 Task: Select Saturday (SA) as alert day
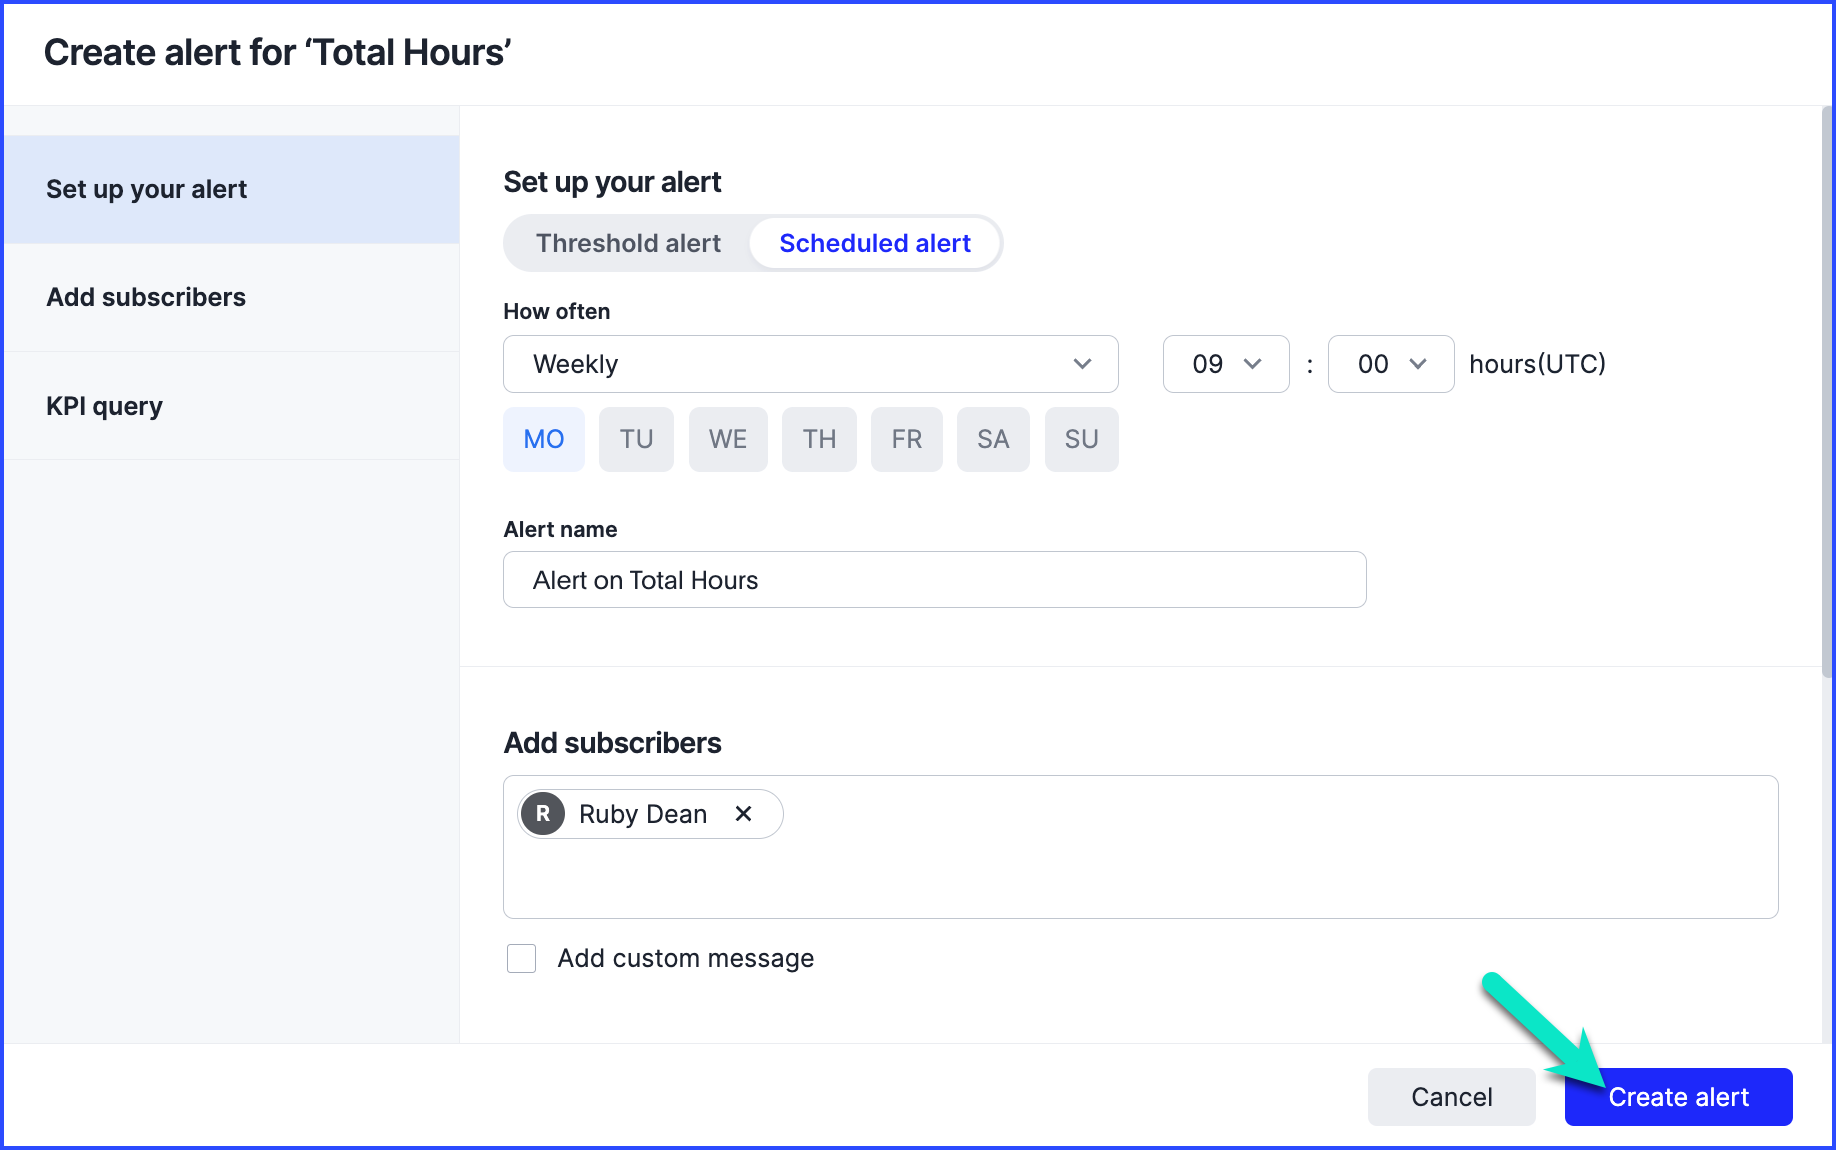point(992,439)
